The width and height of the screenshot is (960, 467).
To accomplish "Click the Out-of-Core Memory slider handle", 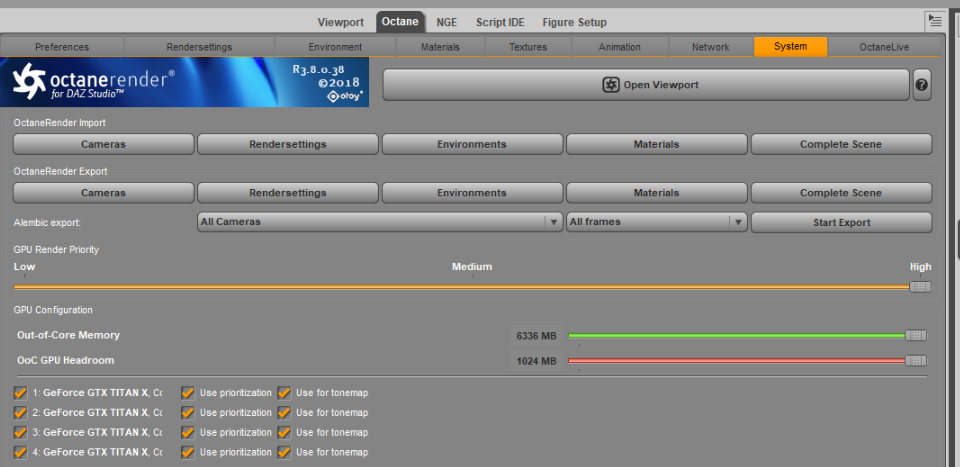I will pos(916,335).
